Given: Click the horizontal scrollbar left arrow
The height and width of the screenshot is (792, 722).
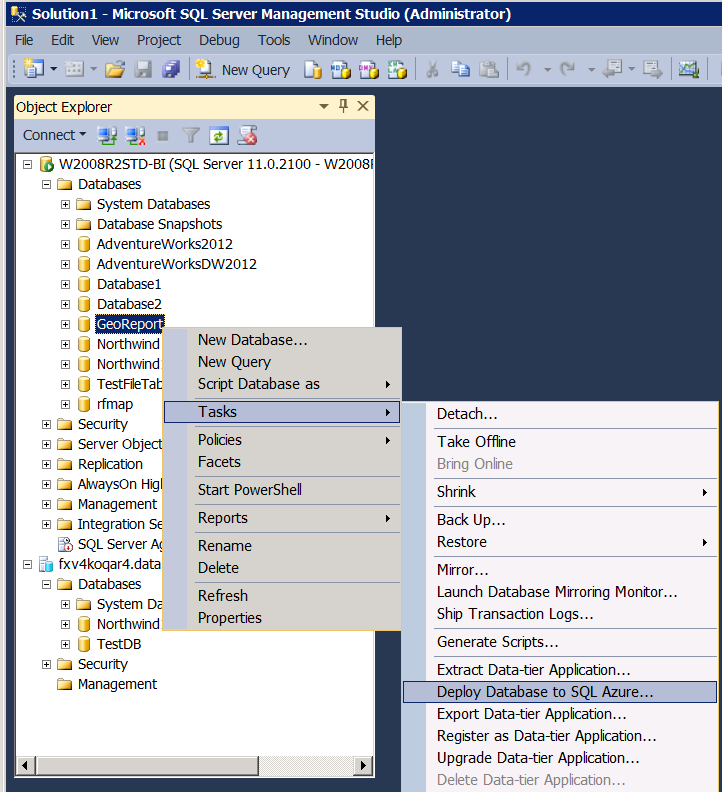Looking at the screenshot, I should tap(25, 765).
